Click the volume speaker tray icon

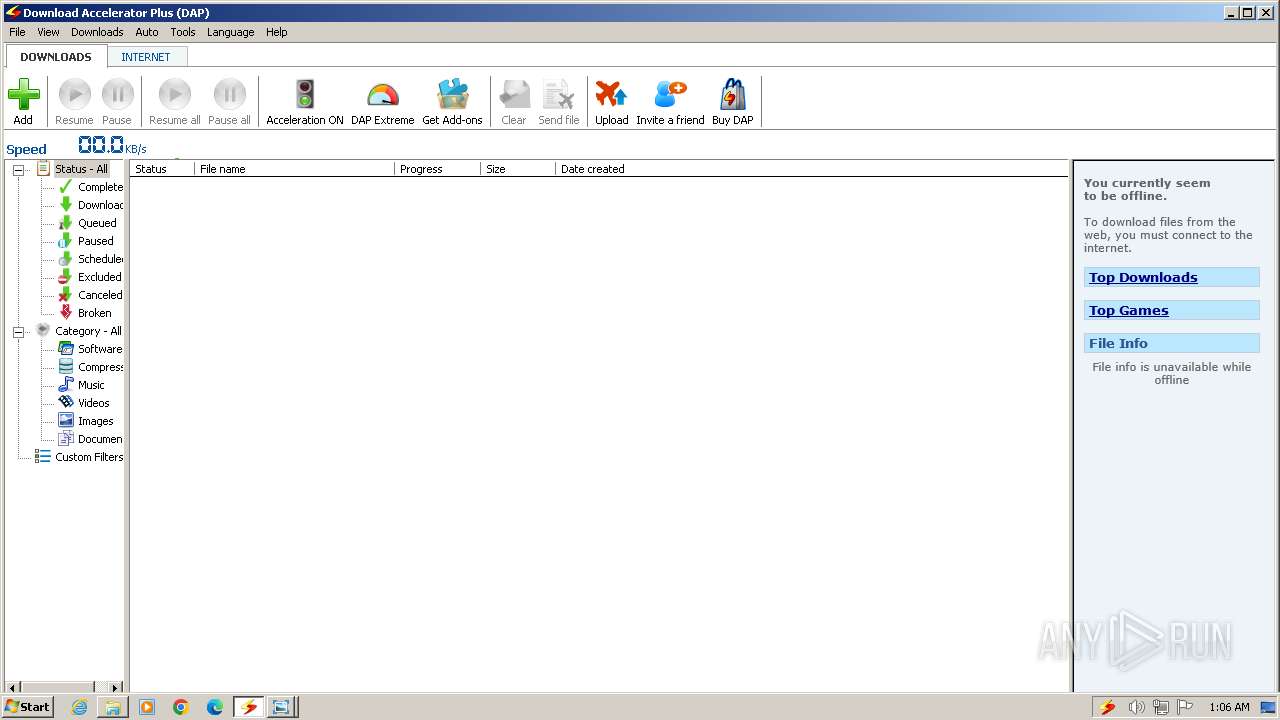(x=1136, y=707)
